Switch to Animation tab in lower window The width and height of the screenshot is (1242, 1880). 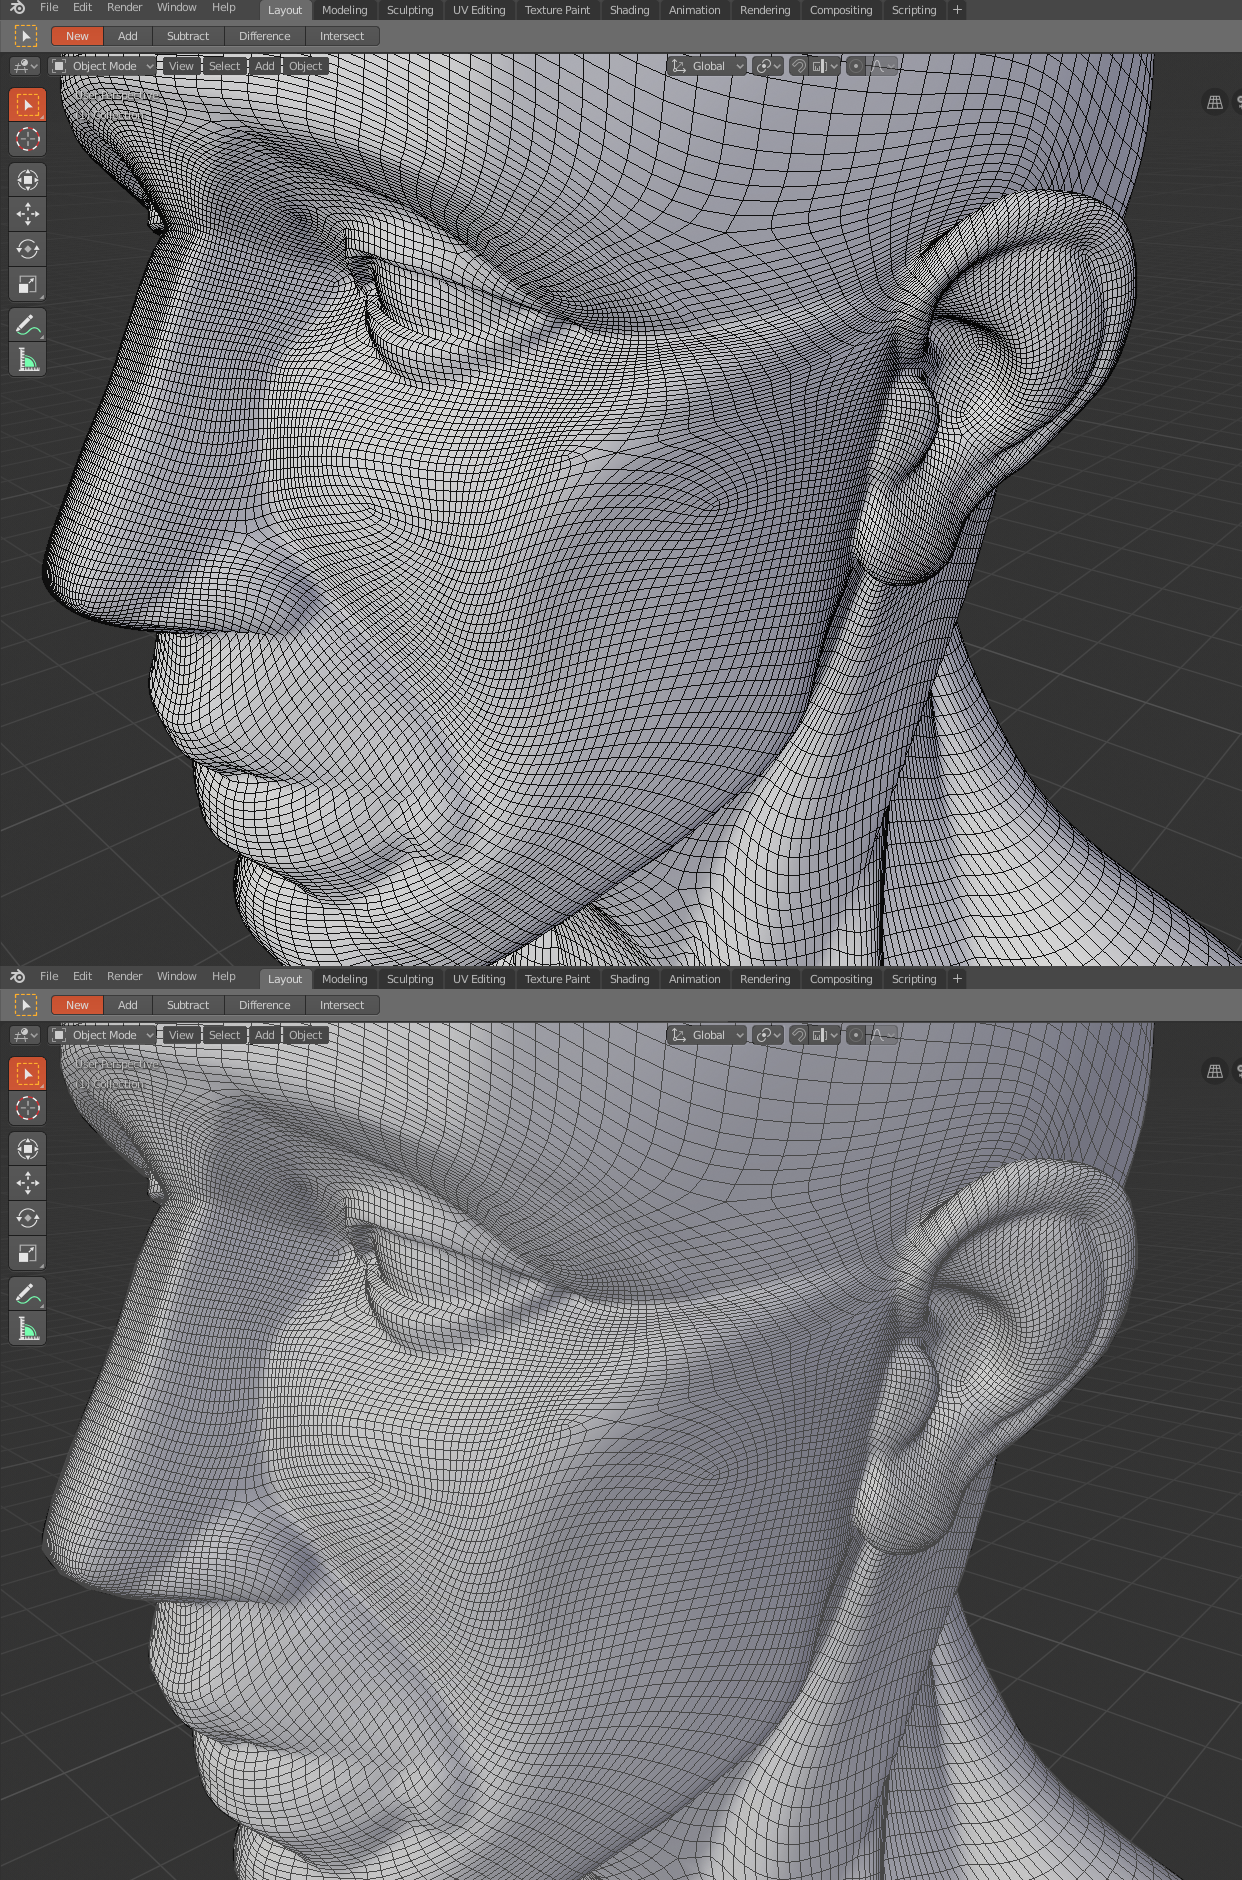click(694, 979)
